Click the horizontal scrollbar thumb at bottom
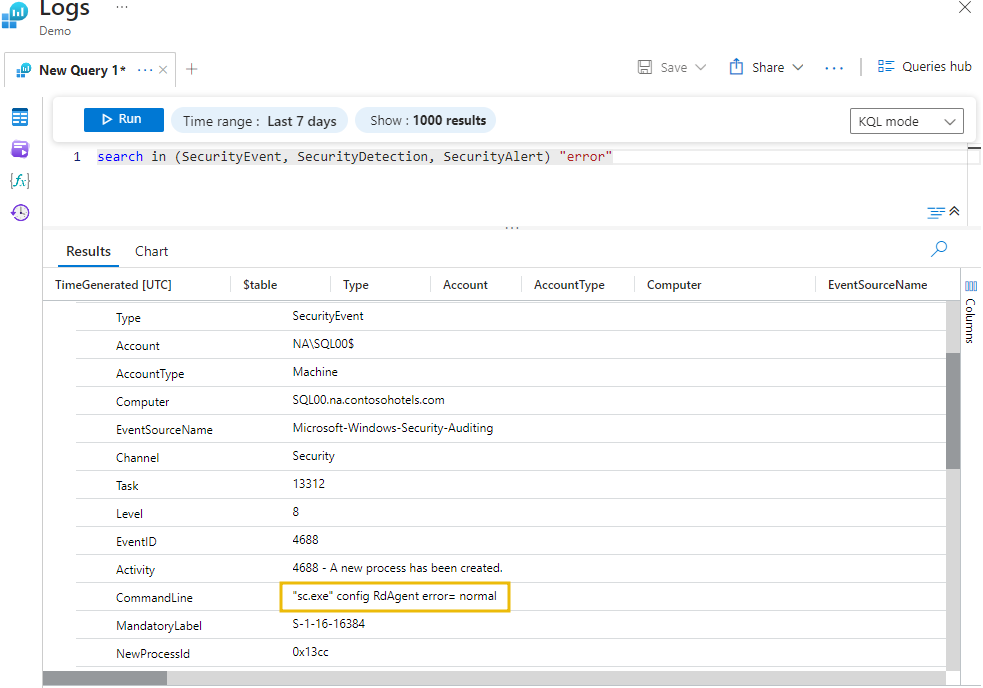983x688 pixels. 105,678
